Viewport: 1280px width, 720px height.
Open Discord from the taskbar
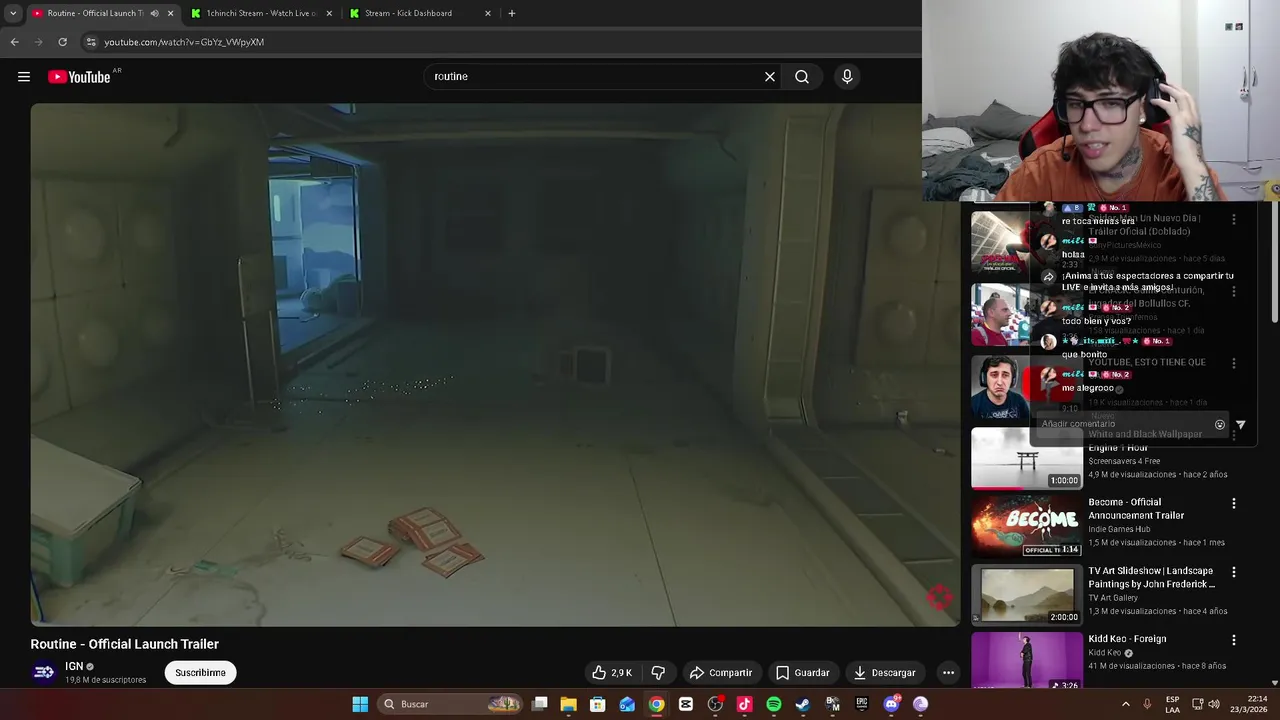click(x=891, y=704)
